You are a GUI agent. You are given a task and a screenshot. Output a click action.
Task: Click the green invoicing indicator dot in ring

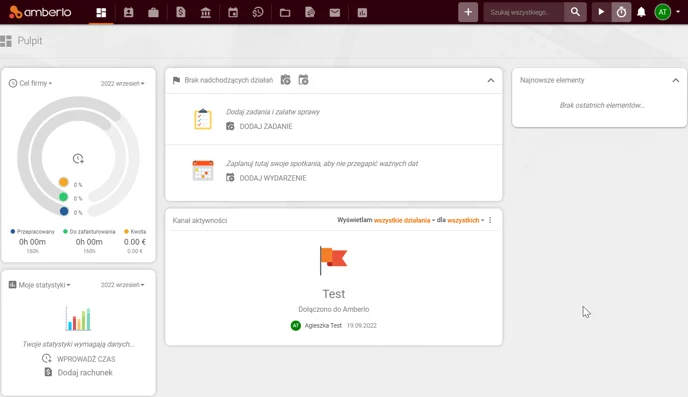pos(64,197)
